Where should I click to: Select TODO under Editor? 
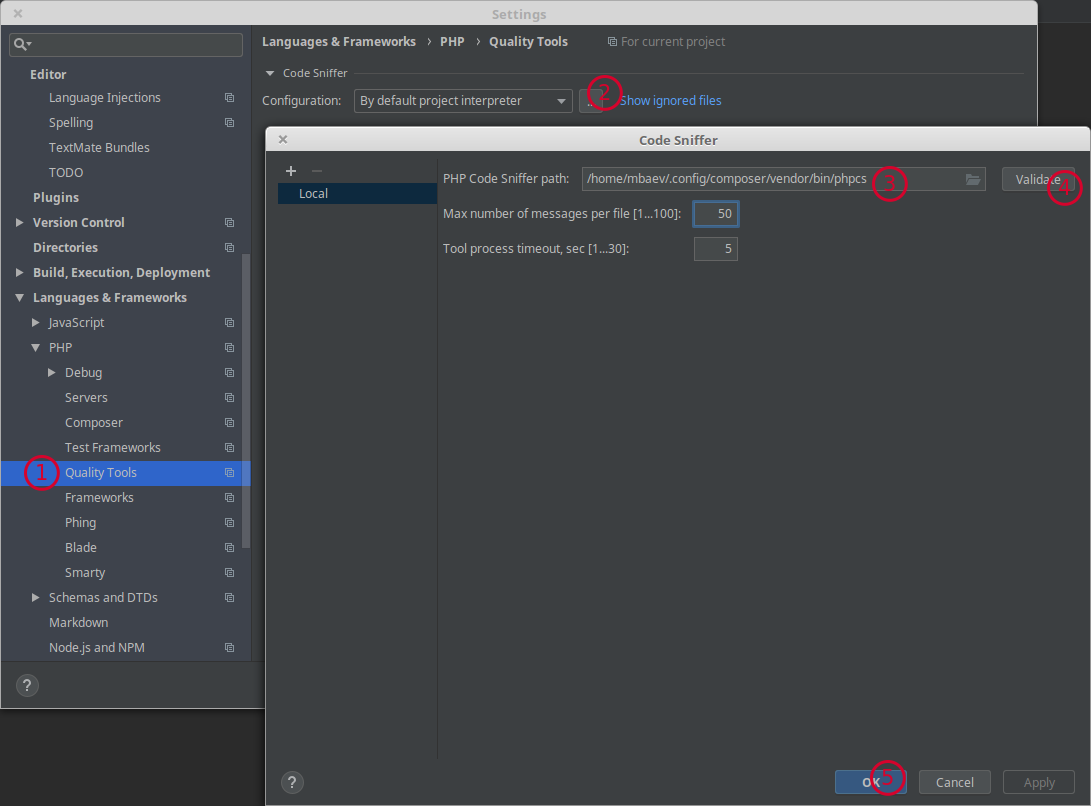pyautogui.click(x=66, y=173)
